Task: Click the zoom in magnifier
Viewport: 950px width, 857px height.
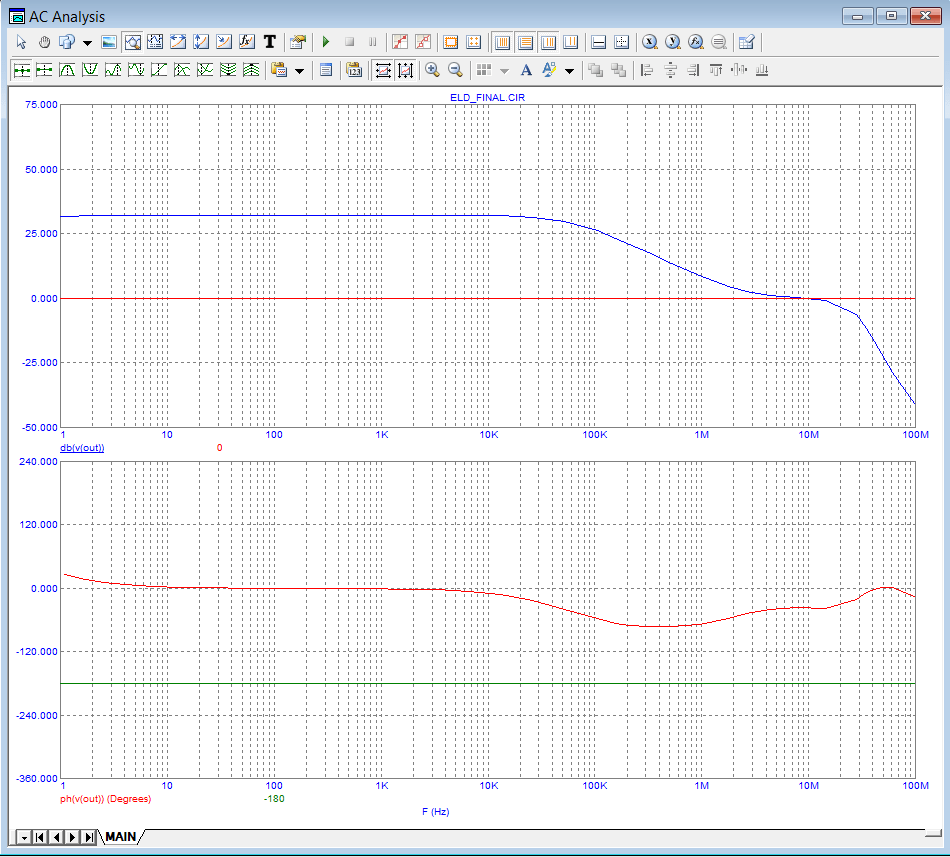Action: tap(432, 70)
